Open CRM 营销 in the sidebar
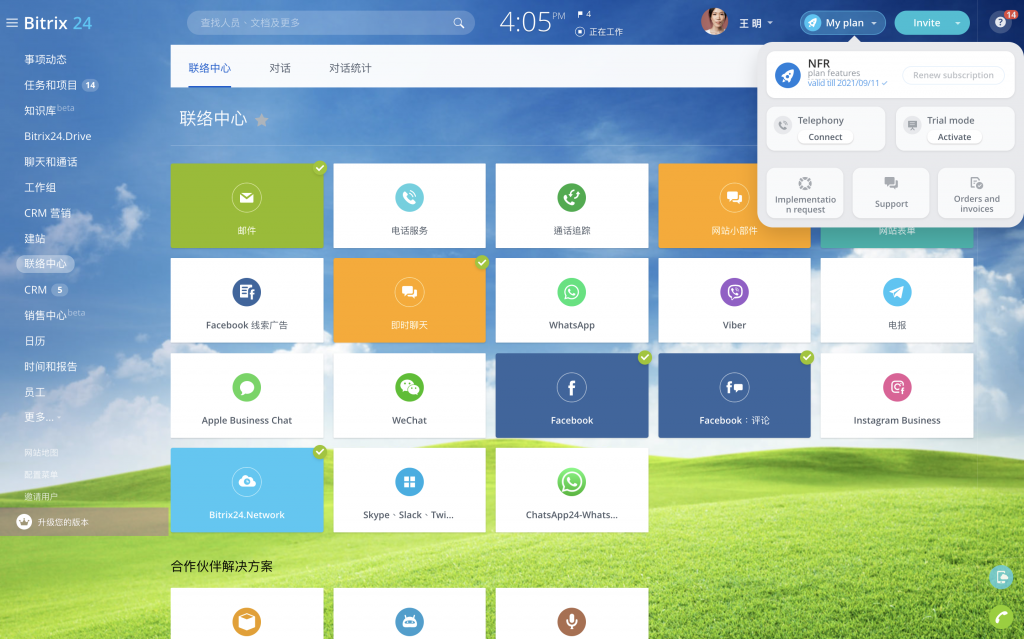Image resolution: width=1024 pixels, height=639 pixels. [x=48, y=213]
